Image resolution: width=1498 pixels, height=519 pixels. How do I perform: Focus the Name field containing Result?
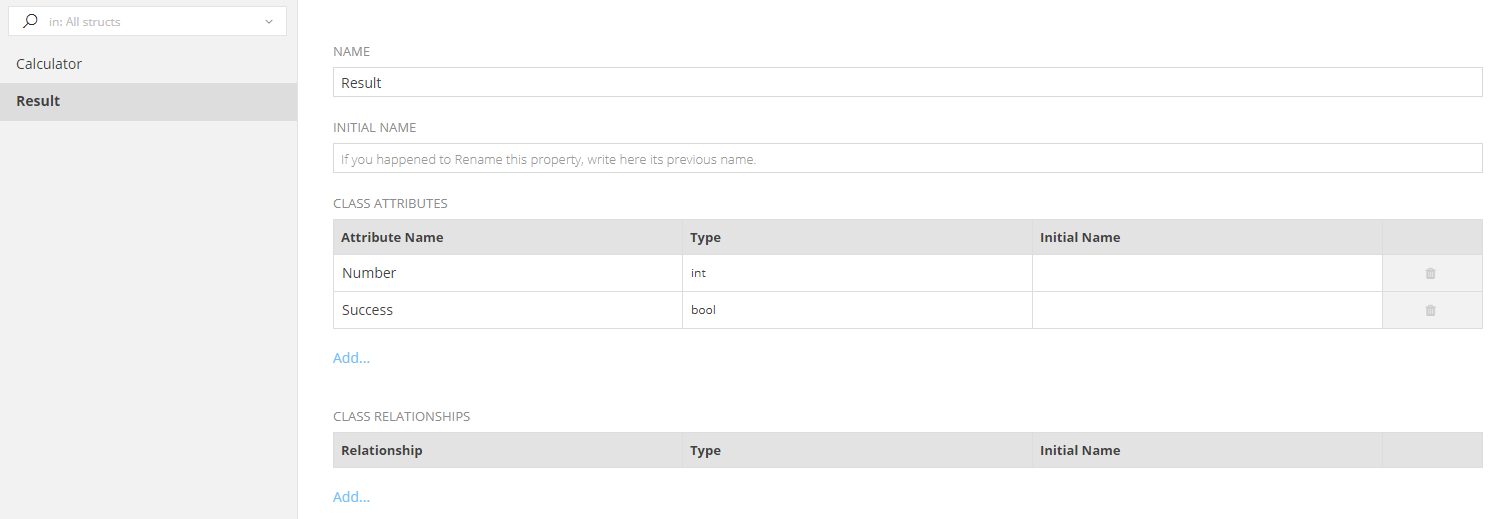tap(906, 83)
